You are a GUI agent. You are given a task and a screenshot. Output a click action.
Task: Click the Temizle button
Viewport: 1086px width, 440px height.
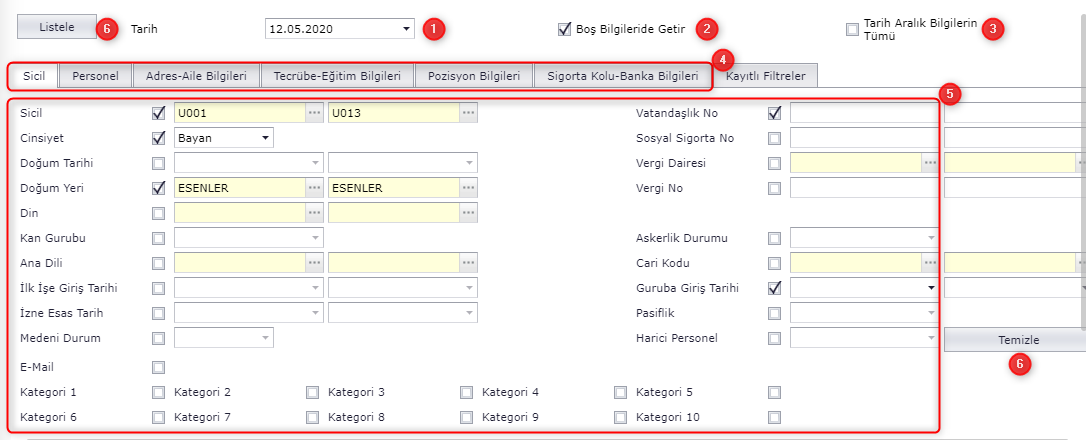coord(1014,340)
